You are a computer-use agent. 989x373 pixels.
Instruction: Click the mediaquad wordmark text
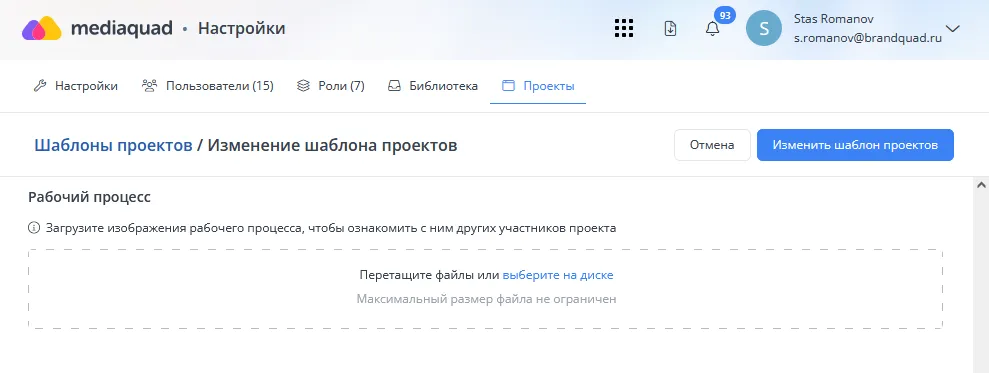coord(122,28)
